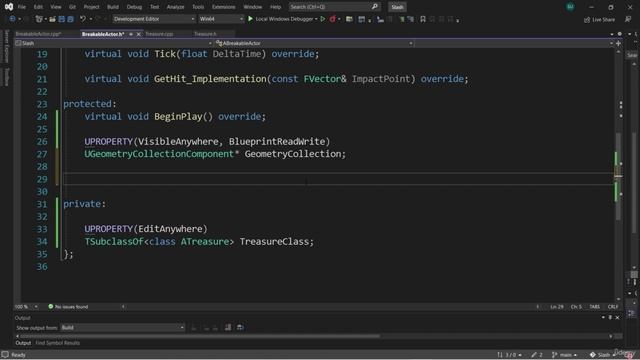Pin the BreakableActor.h tab
The image size is (640, 360).
pyautogui.click(x=131, y=34)
